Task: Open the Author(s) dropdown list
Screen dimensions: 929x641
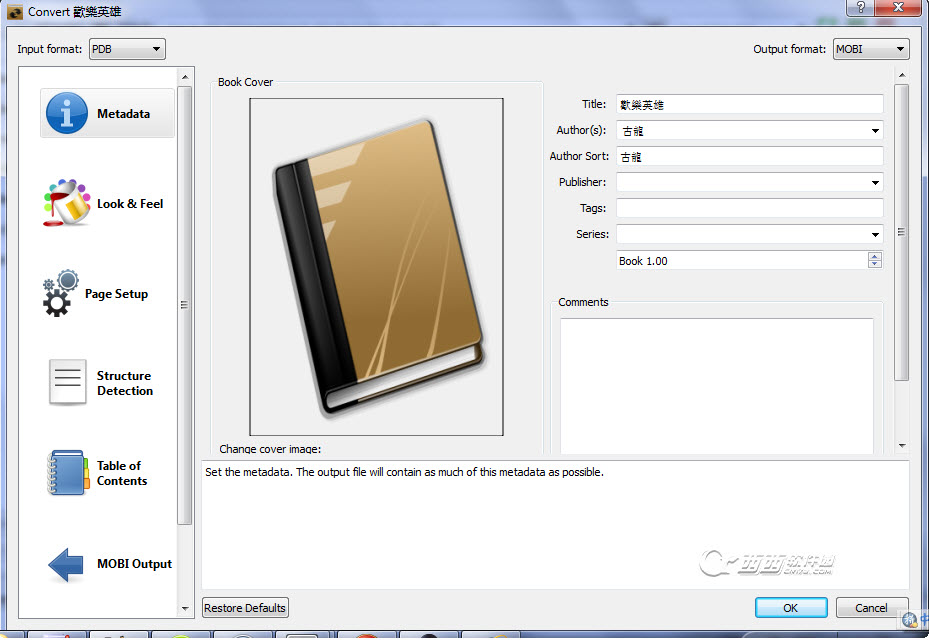Action: (x=875, y=130)
